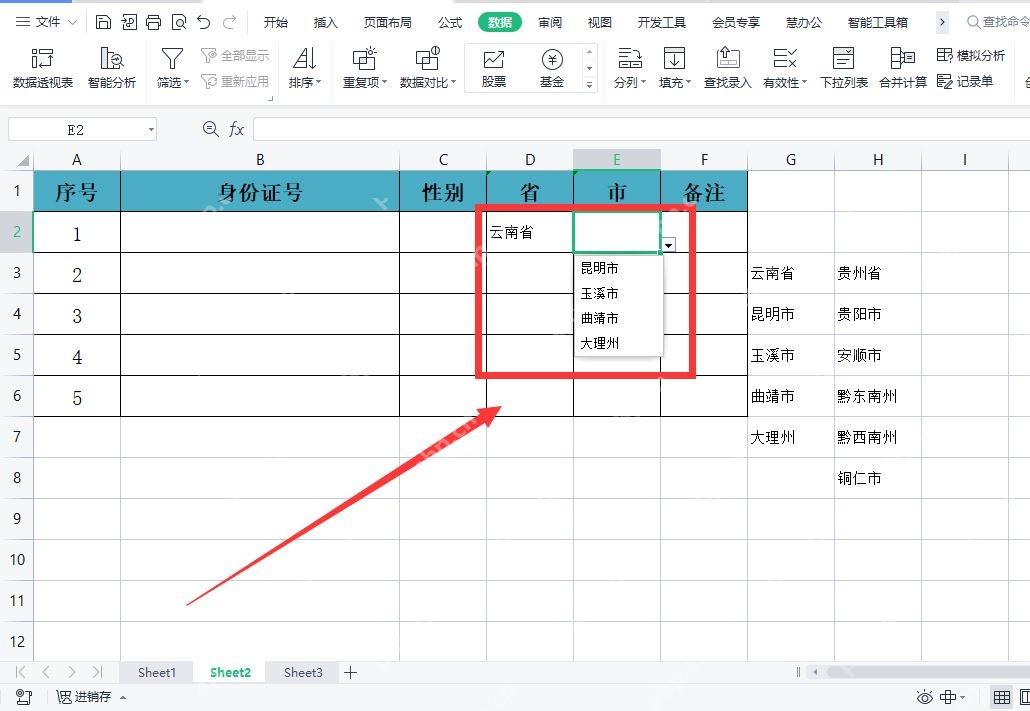Image resolution: width=1030 pixels, height=711 pixels.
Task: Expand the 重复项 dropdown arrow
Action: [x=384, y=83]
